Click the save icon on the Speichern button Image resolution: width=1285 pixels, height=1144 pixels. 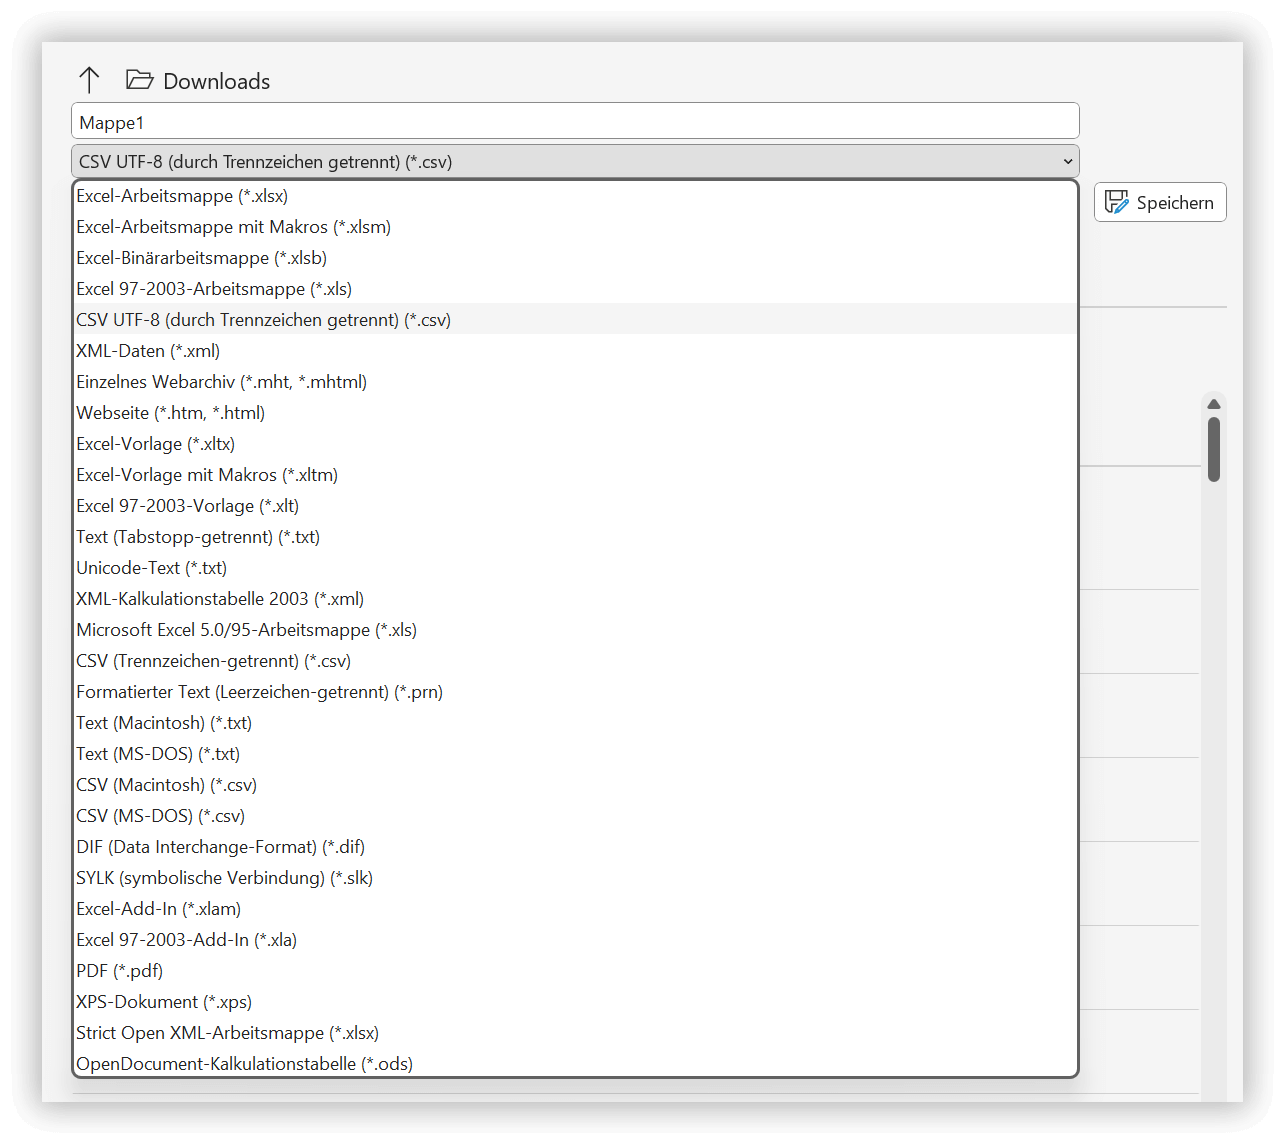pyautogui.click(x=1116, y=202)
